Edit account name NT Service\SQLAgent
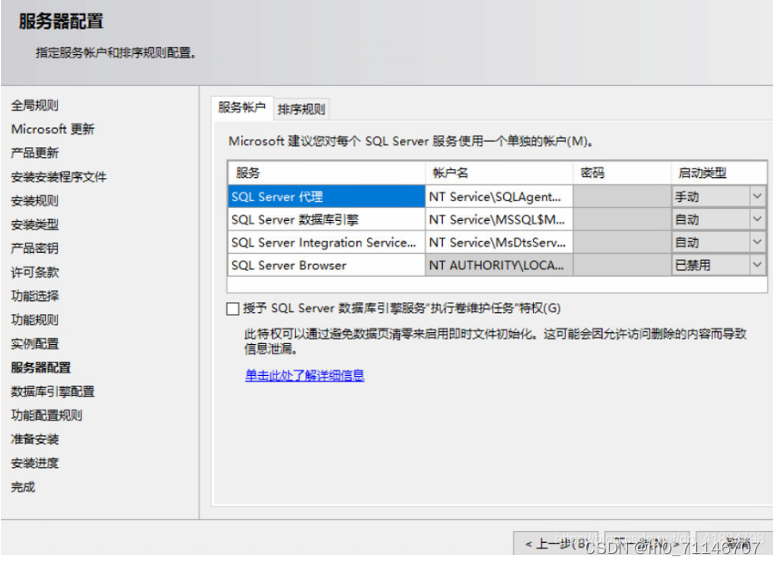 (x=499, y=196)
